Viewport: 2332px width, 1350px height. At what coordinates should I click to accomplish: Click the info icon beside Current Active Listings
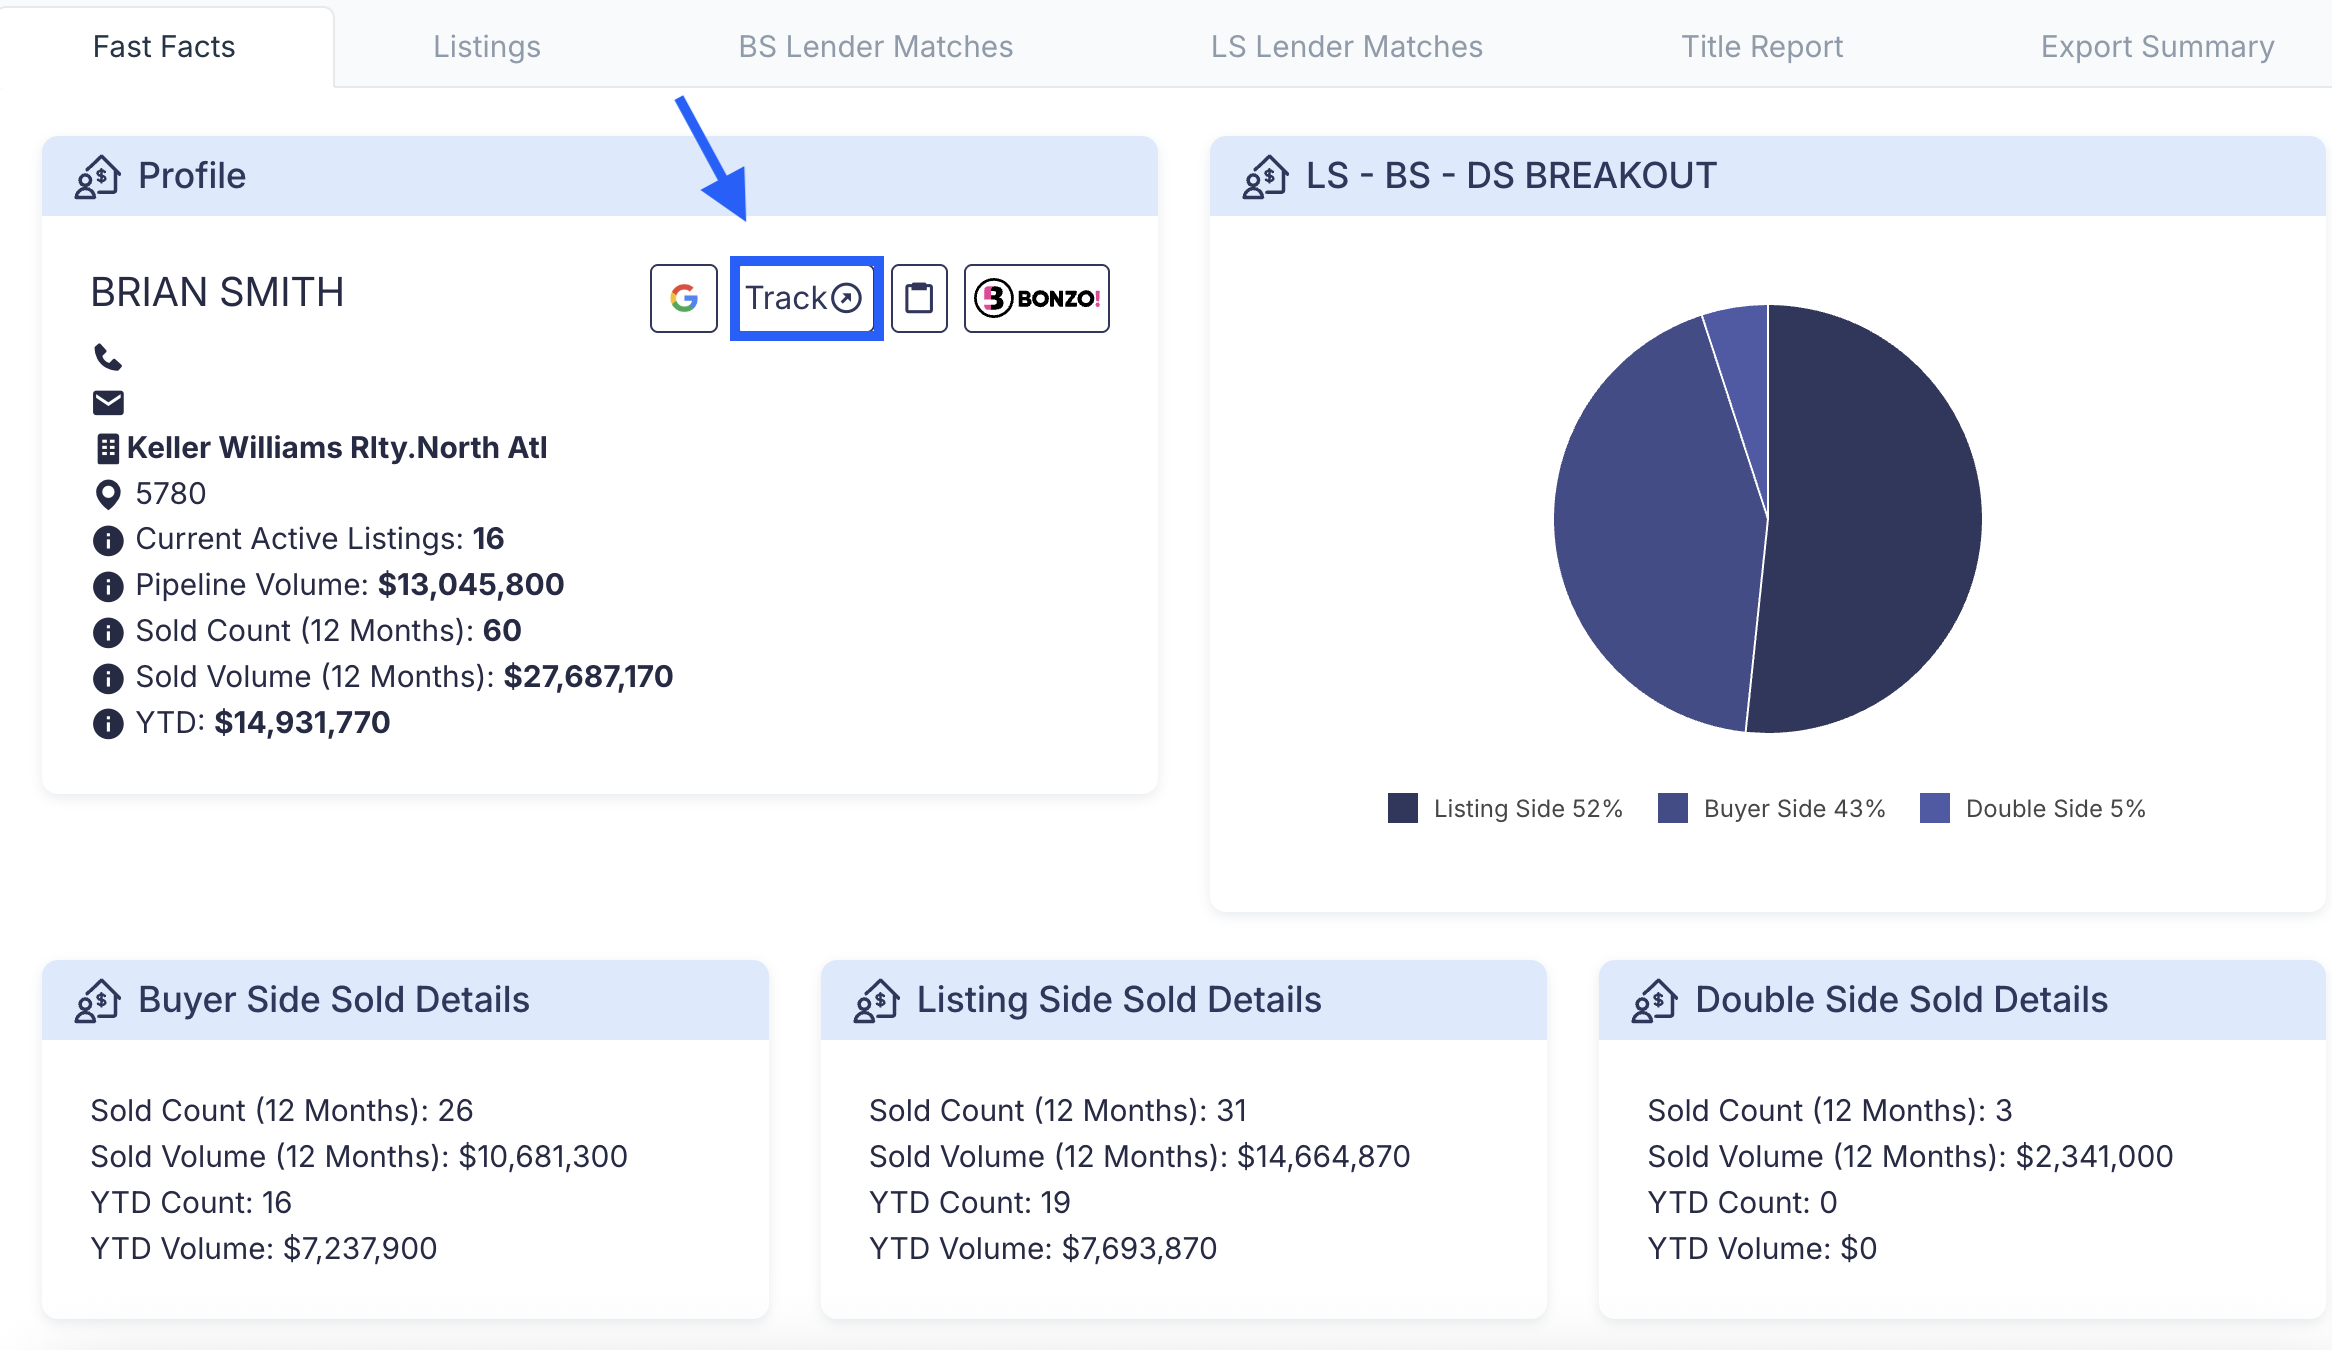coord(108,540)
